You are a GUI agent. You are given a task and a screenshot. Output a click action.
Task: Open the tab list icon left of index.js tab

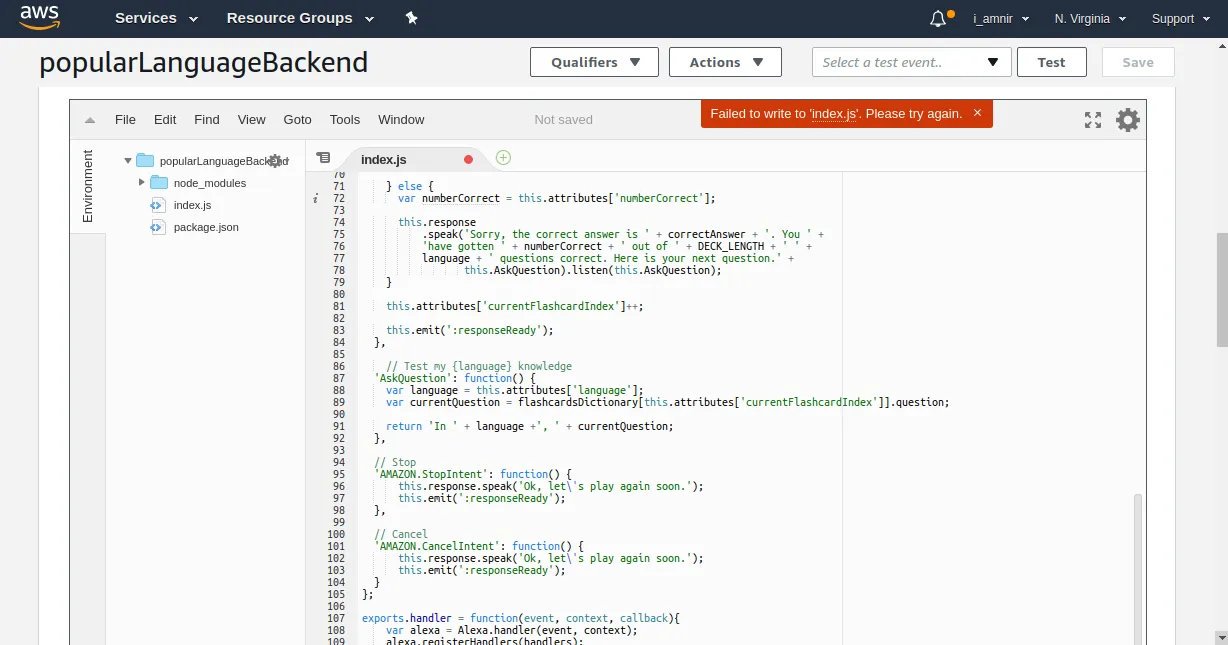point(323,158)
